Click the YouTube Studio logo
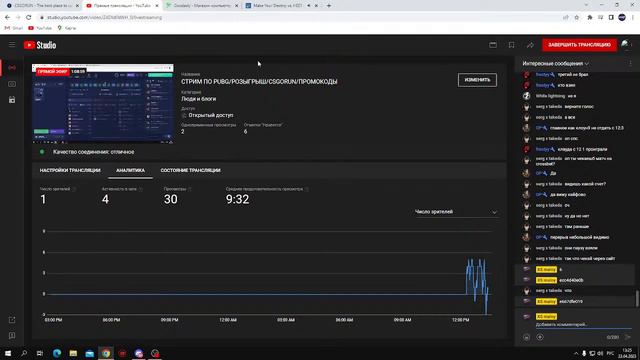Screen dimensions: 640x360 coord(40,45)
